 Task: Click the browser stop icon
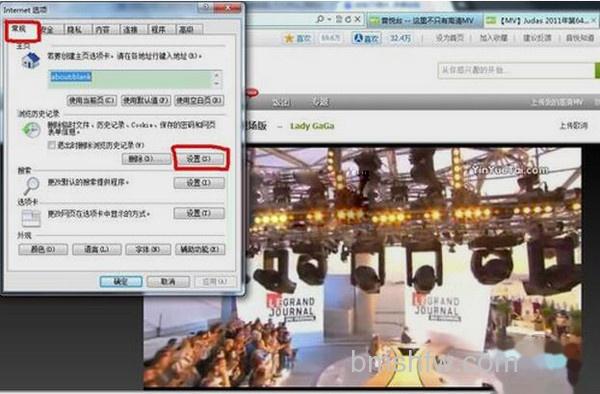(x=357, y=19)
